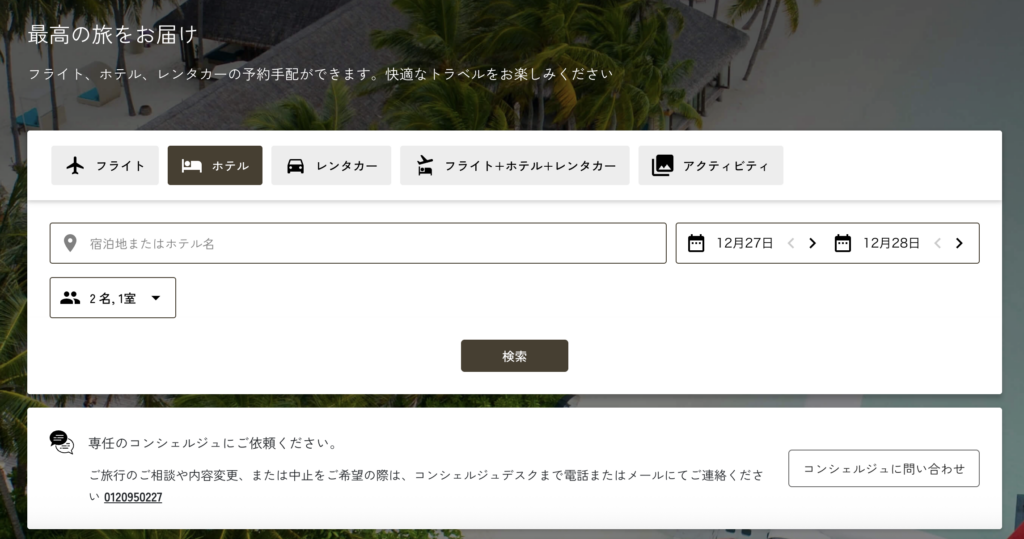Select the フライト tab with airplane icon

tap(104, 165)
